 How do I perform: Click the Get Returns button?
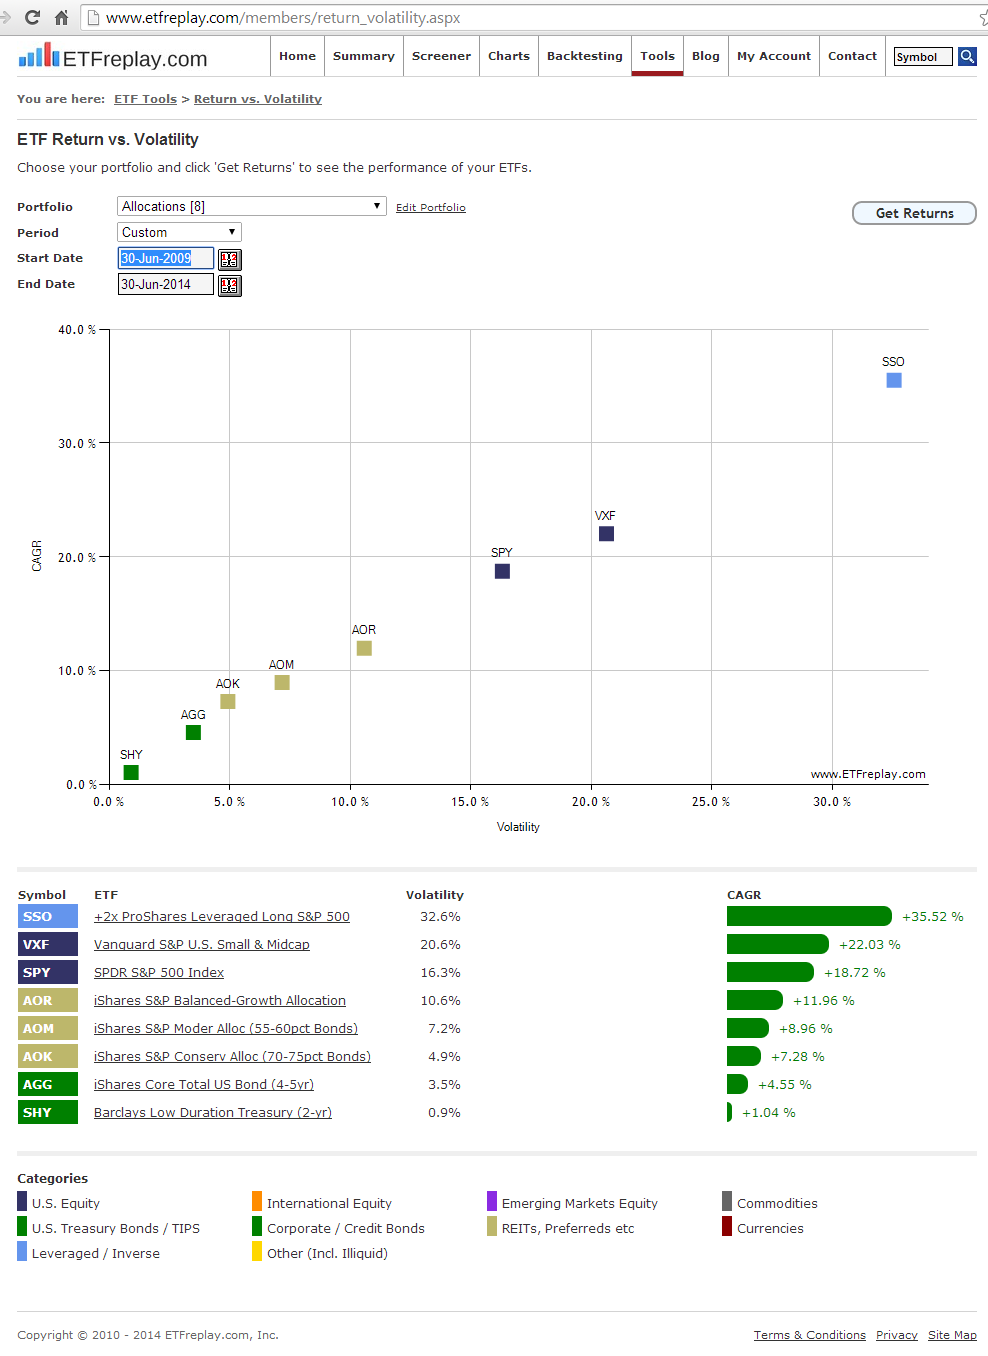[914, 213]
